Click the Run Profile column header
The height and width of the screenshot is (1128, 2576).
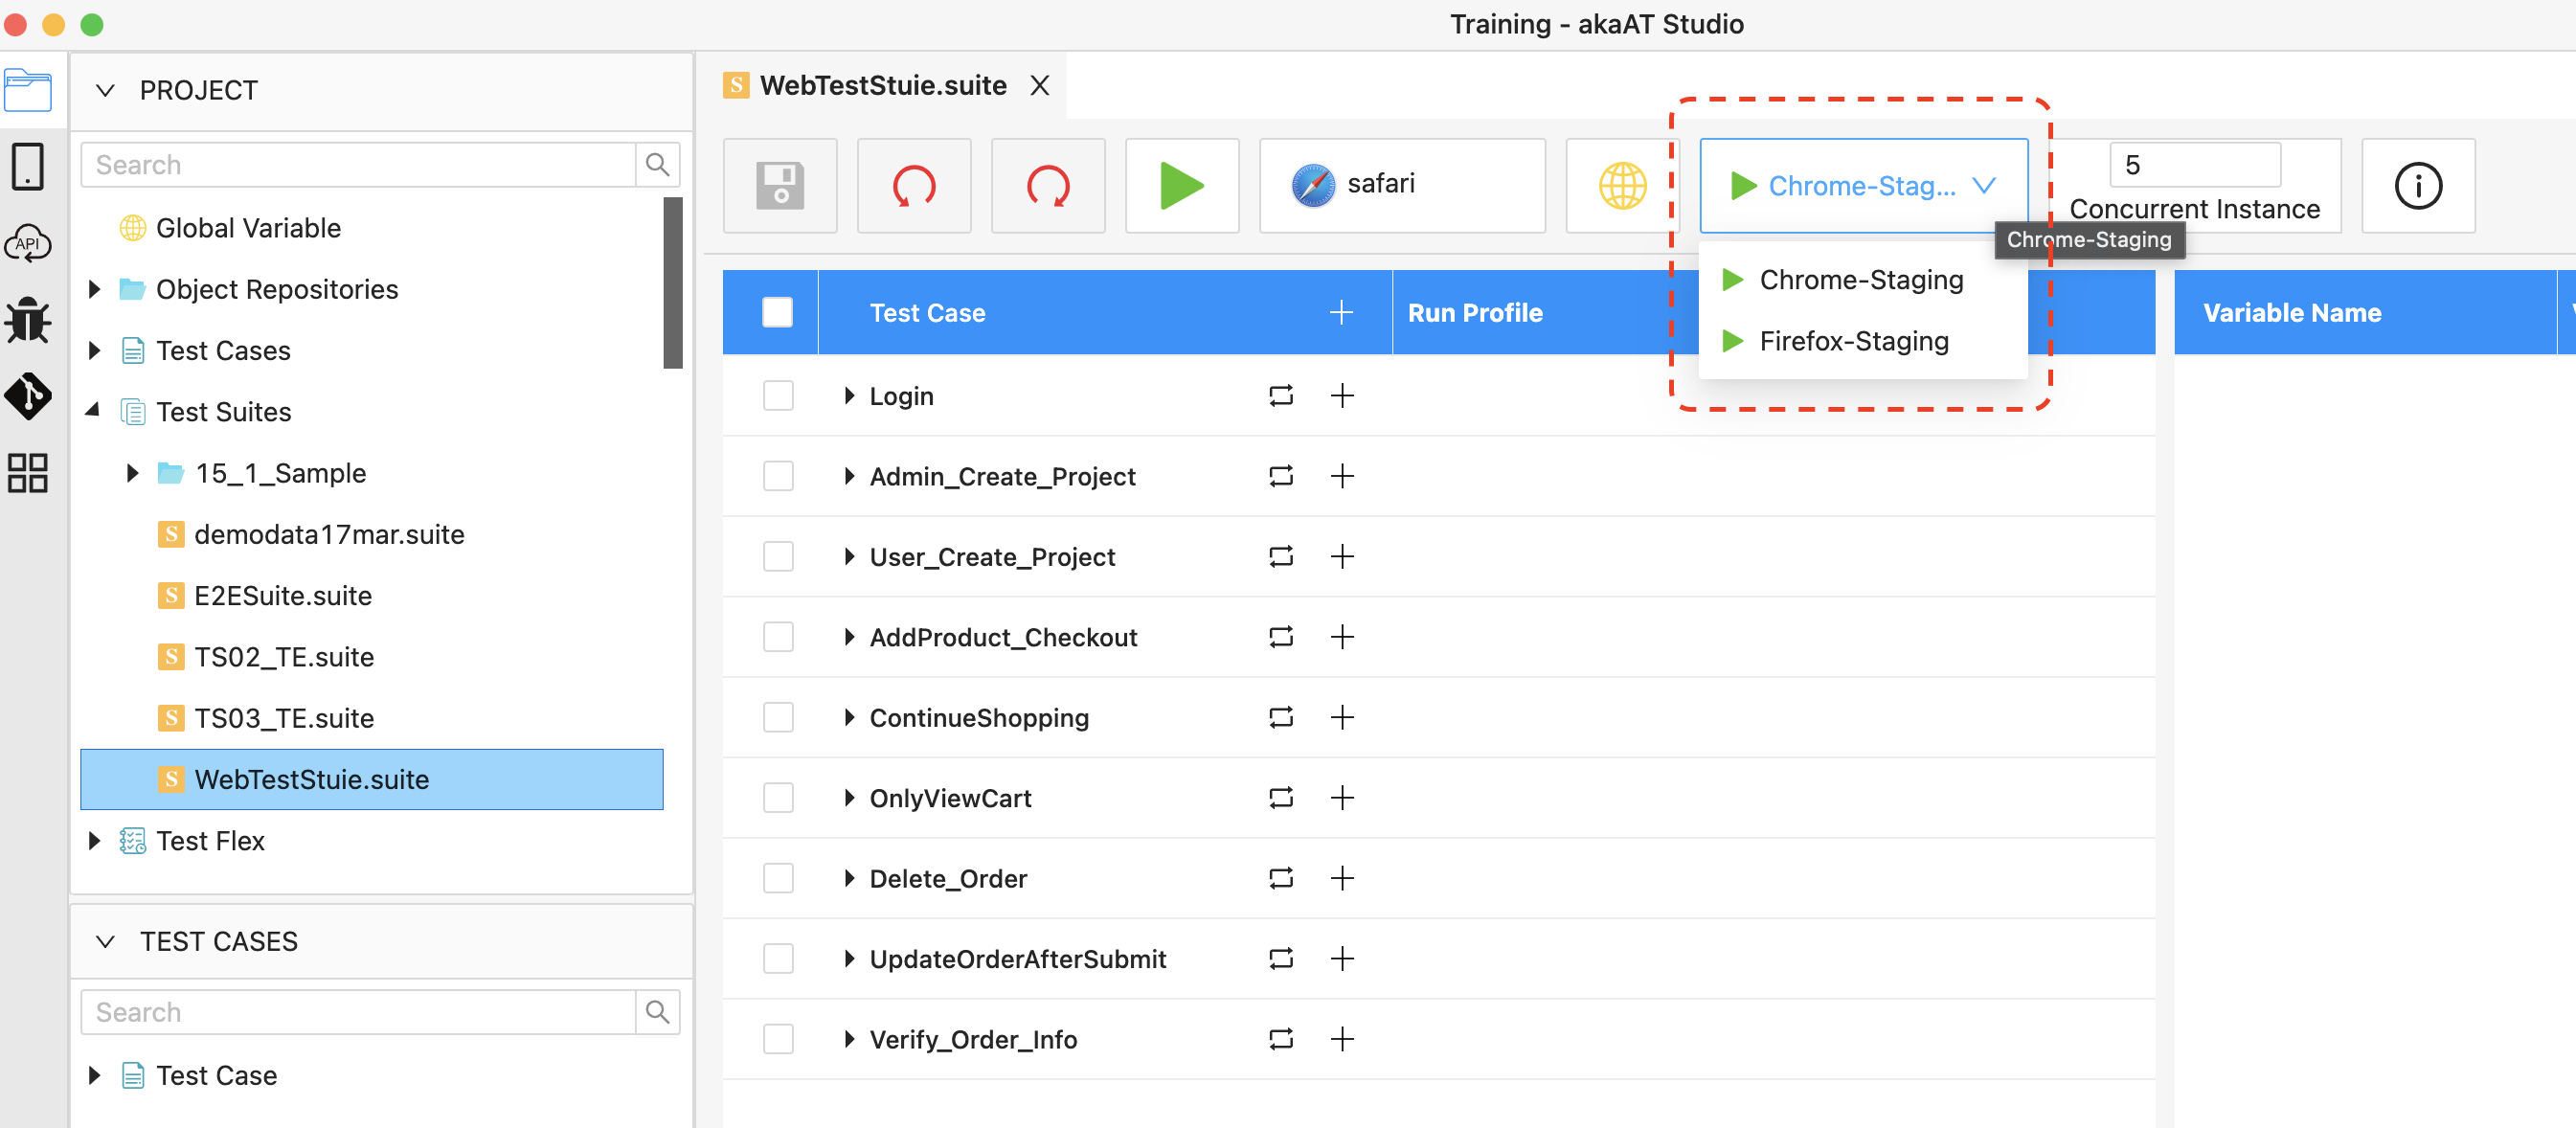tap(1475, 313)
